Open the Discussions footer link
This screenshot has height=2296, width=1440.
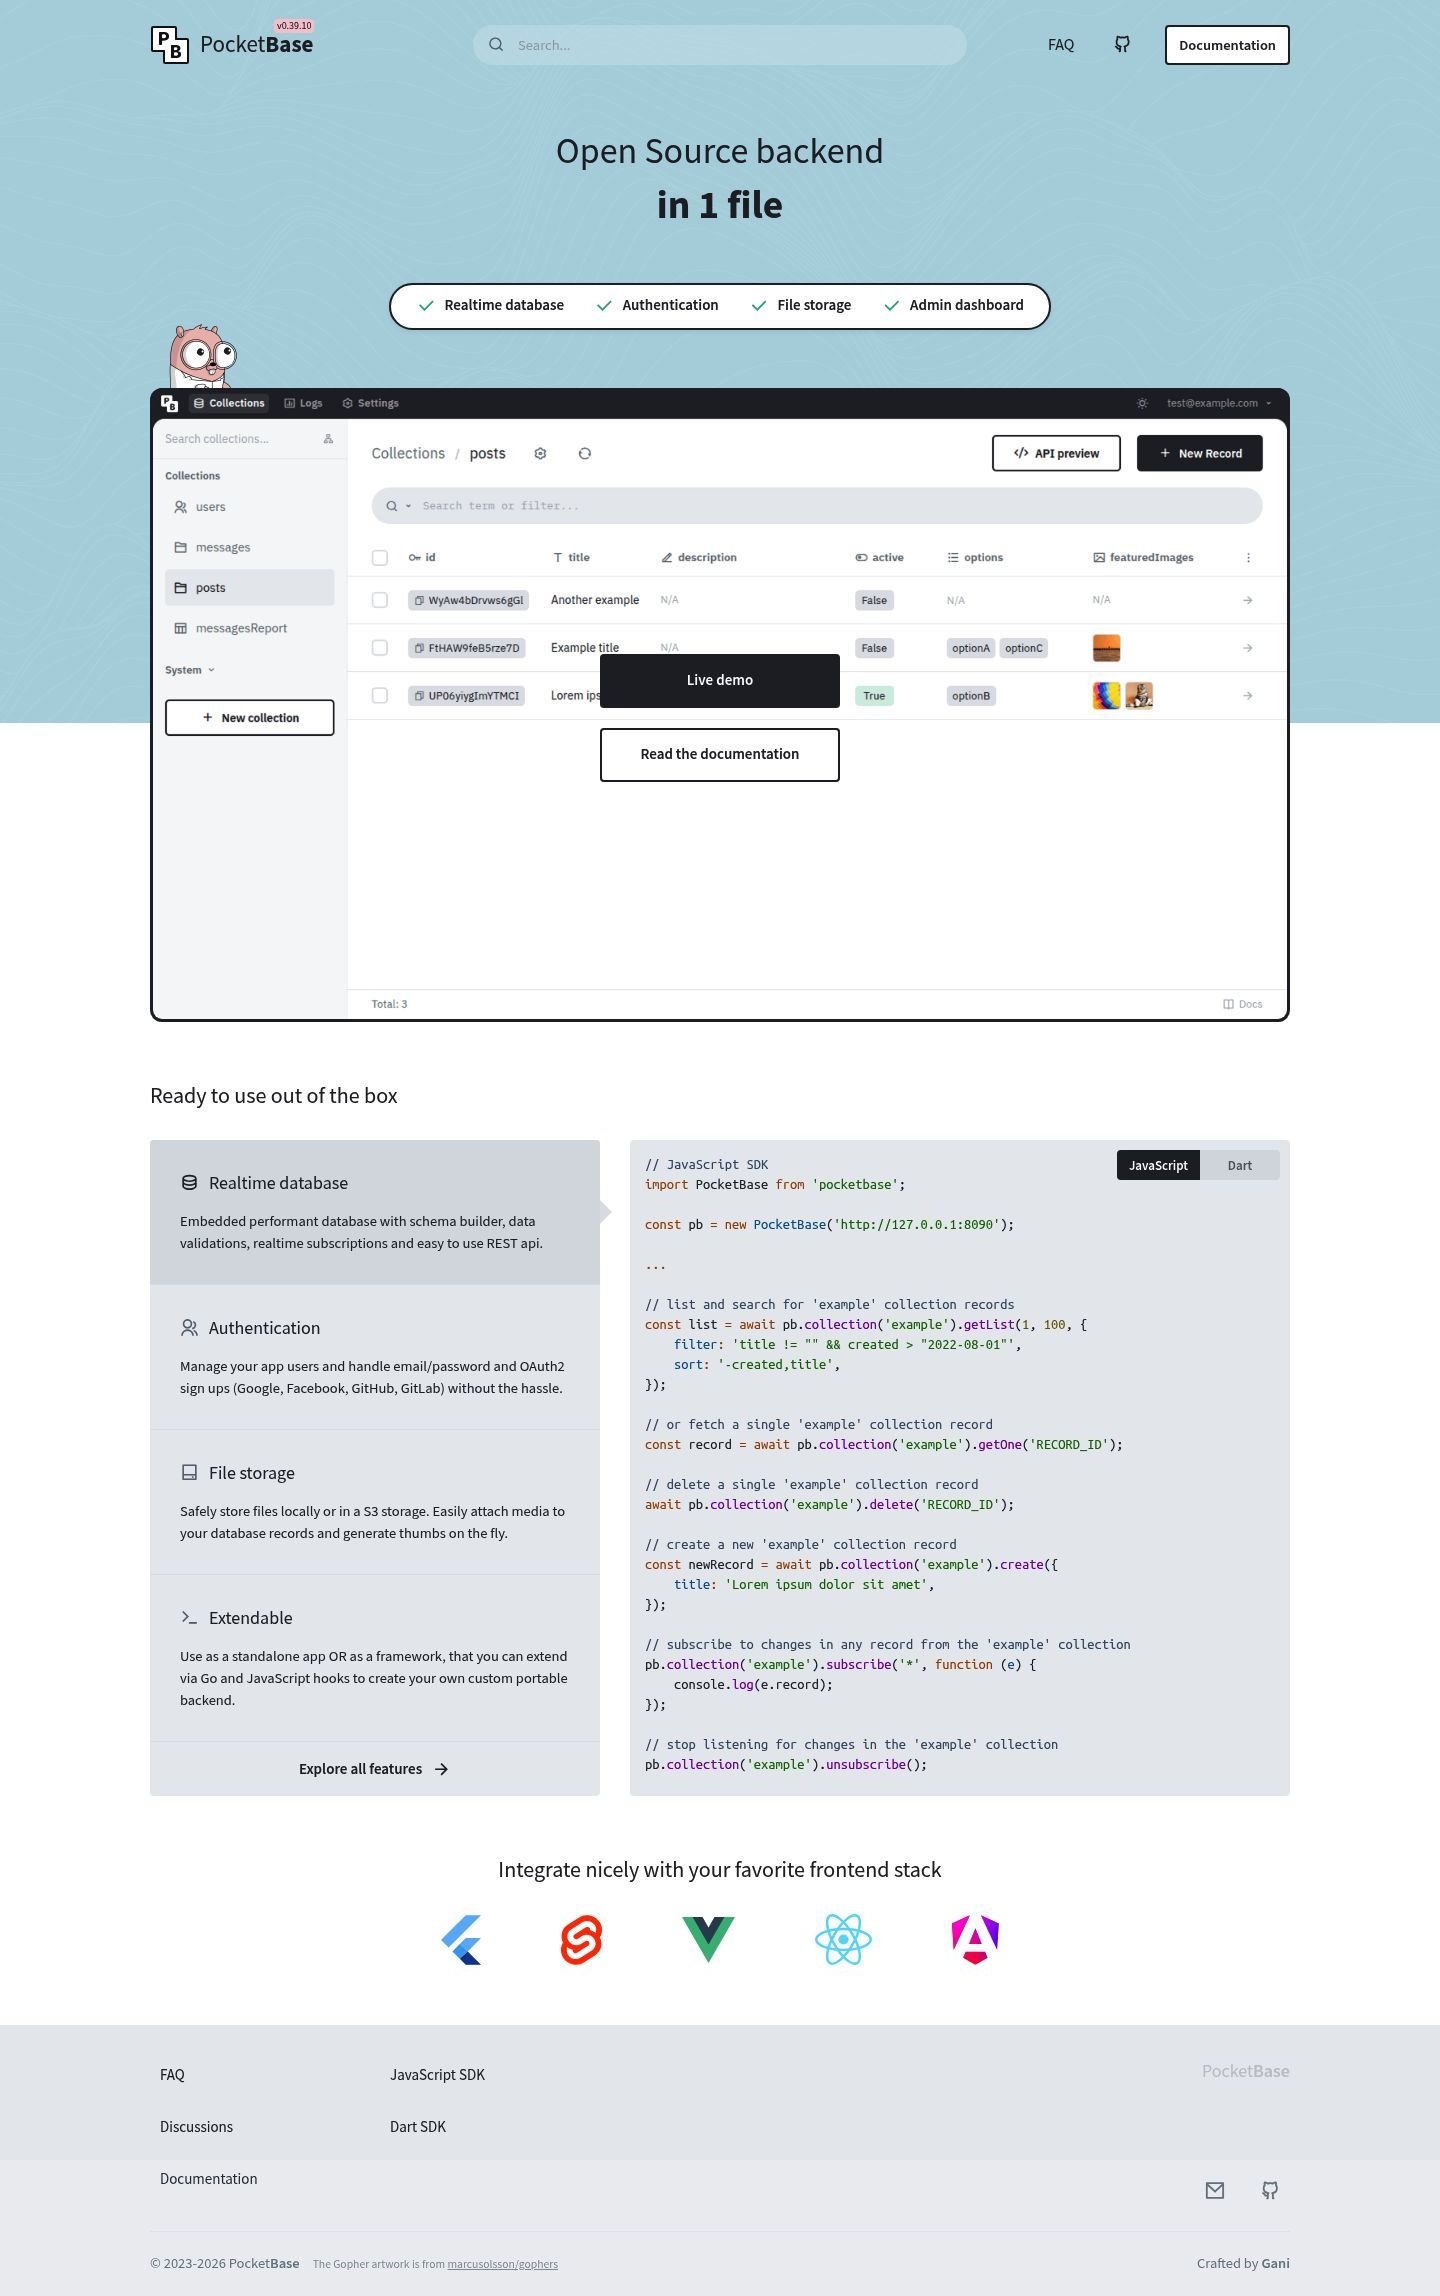point(196,2127)
